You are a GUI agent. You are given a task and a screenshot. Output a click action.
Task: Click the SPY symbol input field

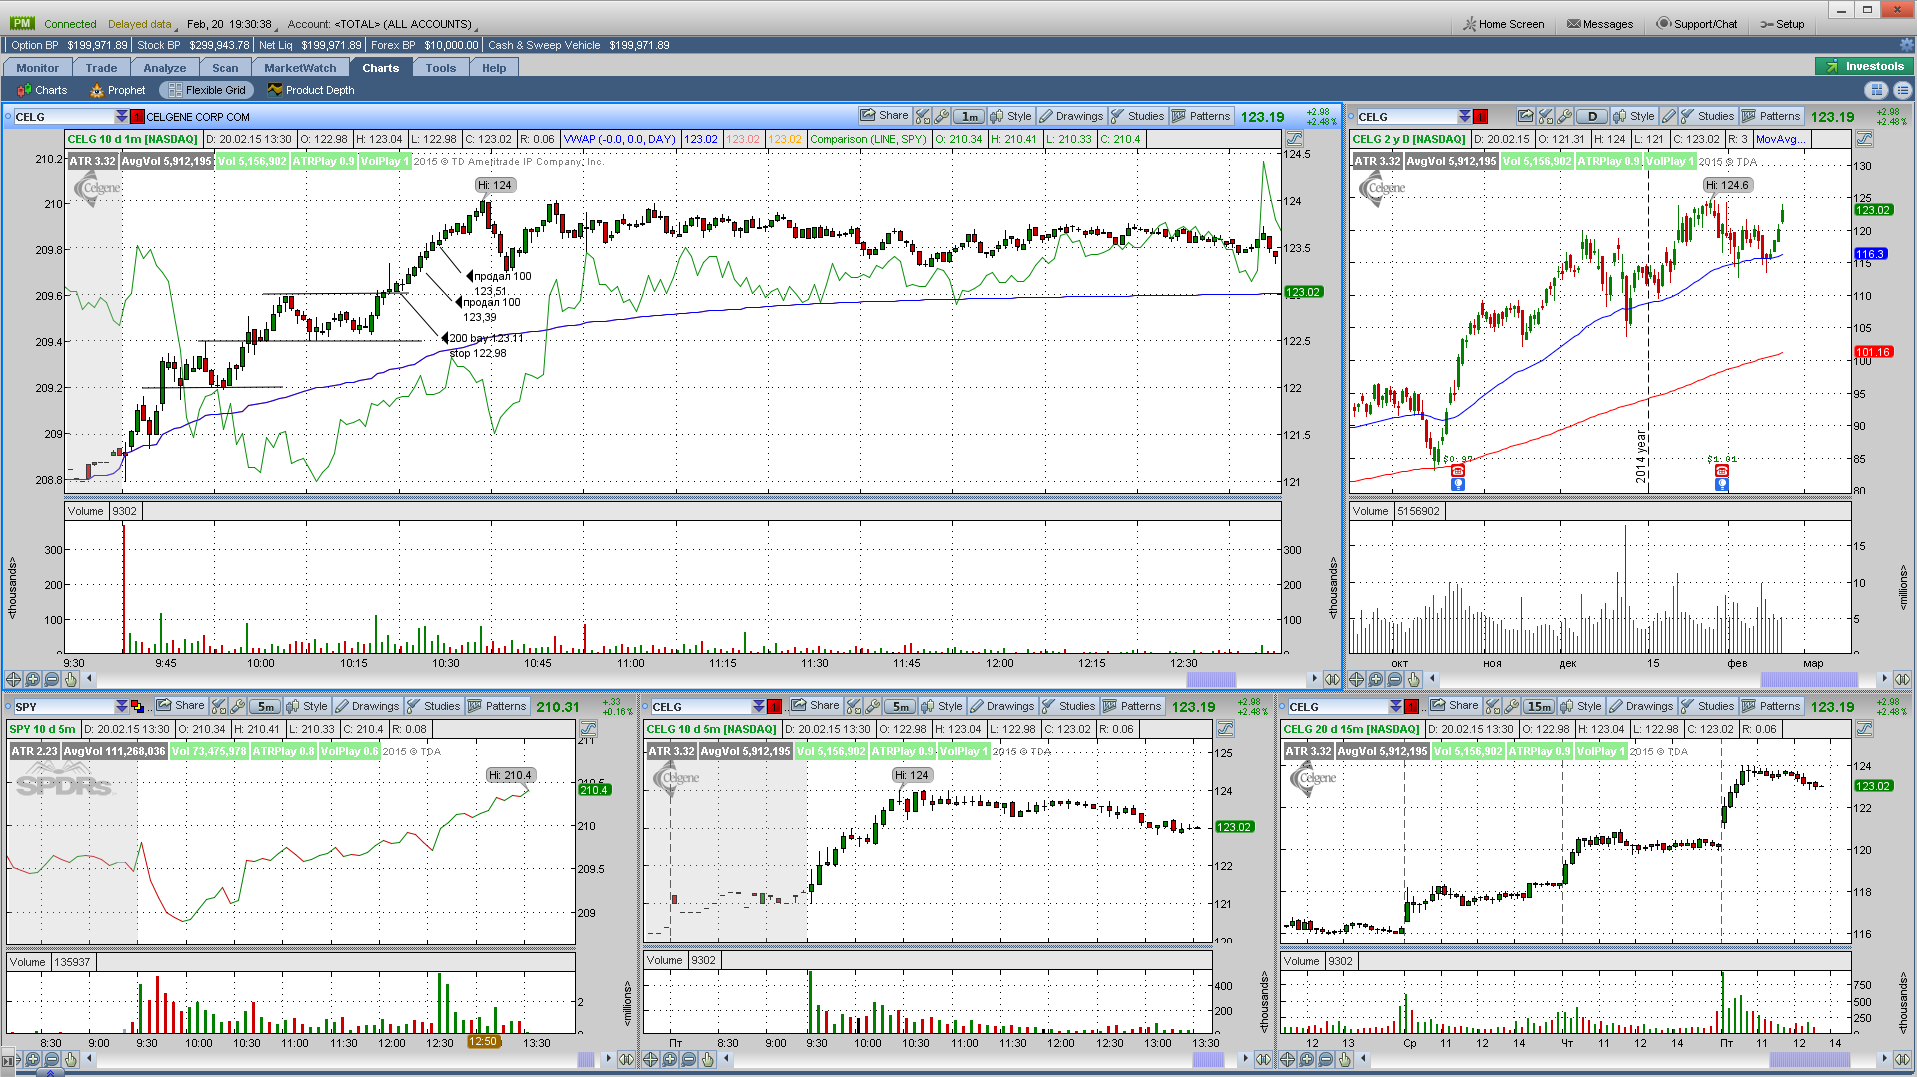tap(64, 706)
